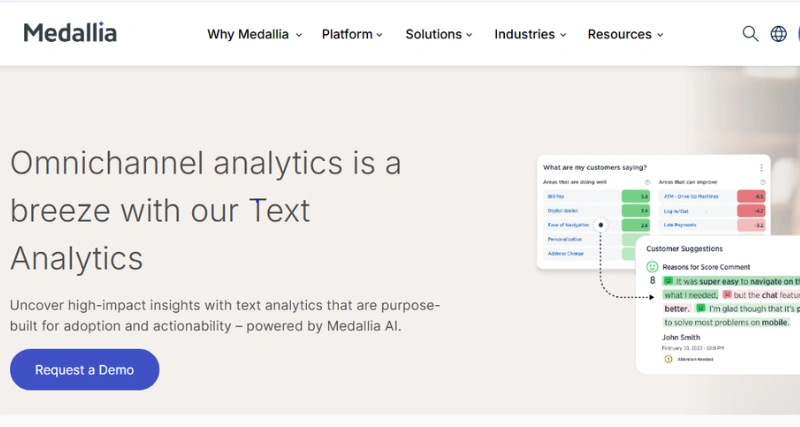Screen dimensions: 800x427
Task: Click the red -6.5 ATM score swatch
Action: click(x=751, y=196)
